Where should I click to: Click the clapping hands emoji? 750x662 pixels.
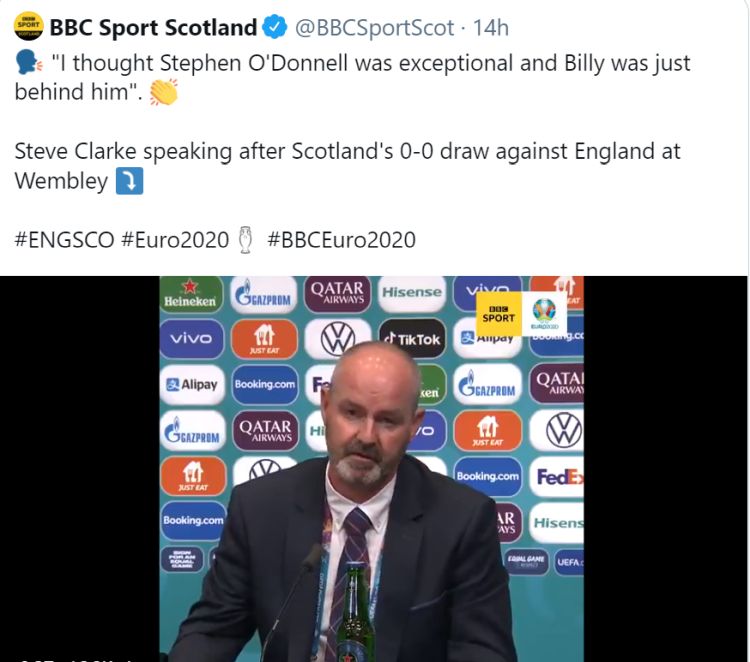click(x=164, y=92)
